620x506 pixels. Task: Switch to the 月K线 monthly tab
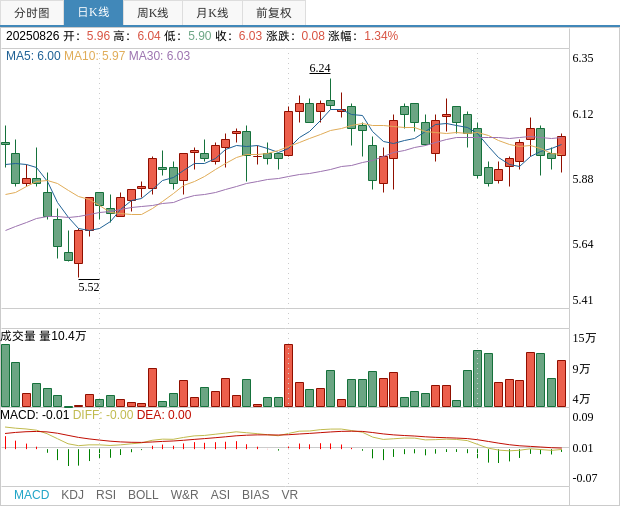(x=212, y=13)
